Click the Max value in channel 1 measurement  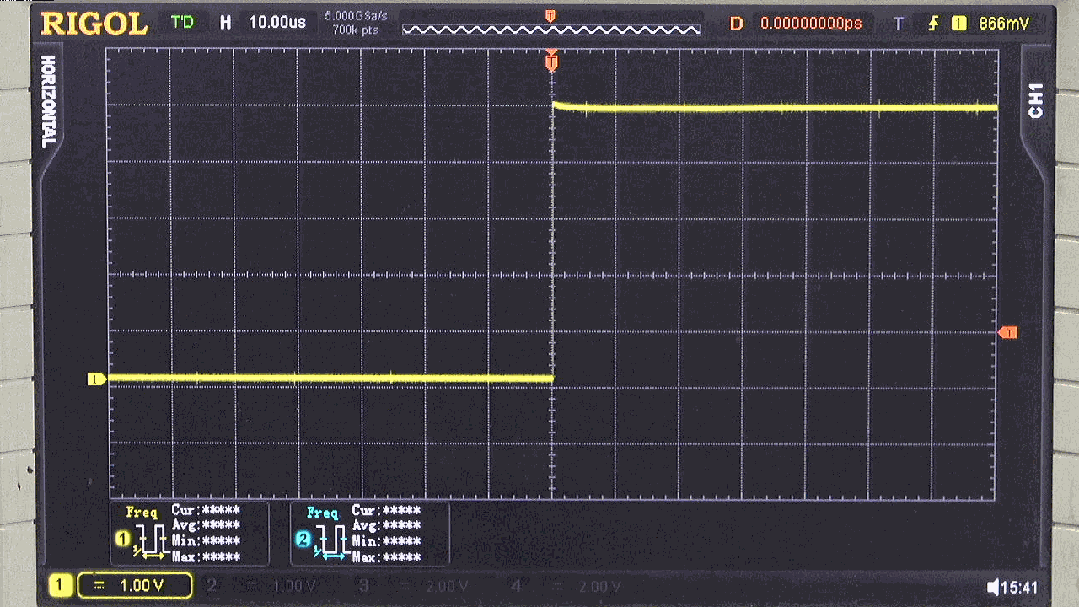point(221,556)
